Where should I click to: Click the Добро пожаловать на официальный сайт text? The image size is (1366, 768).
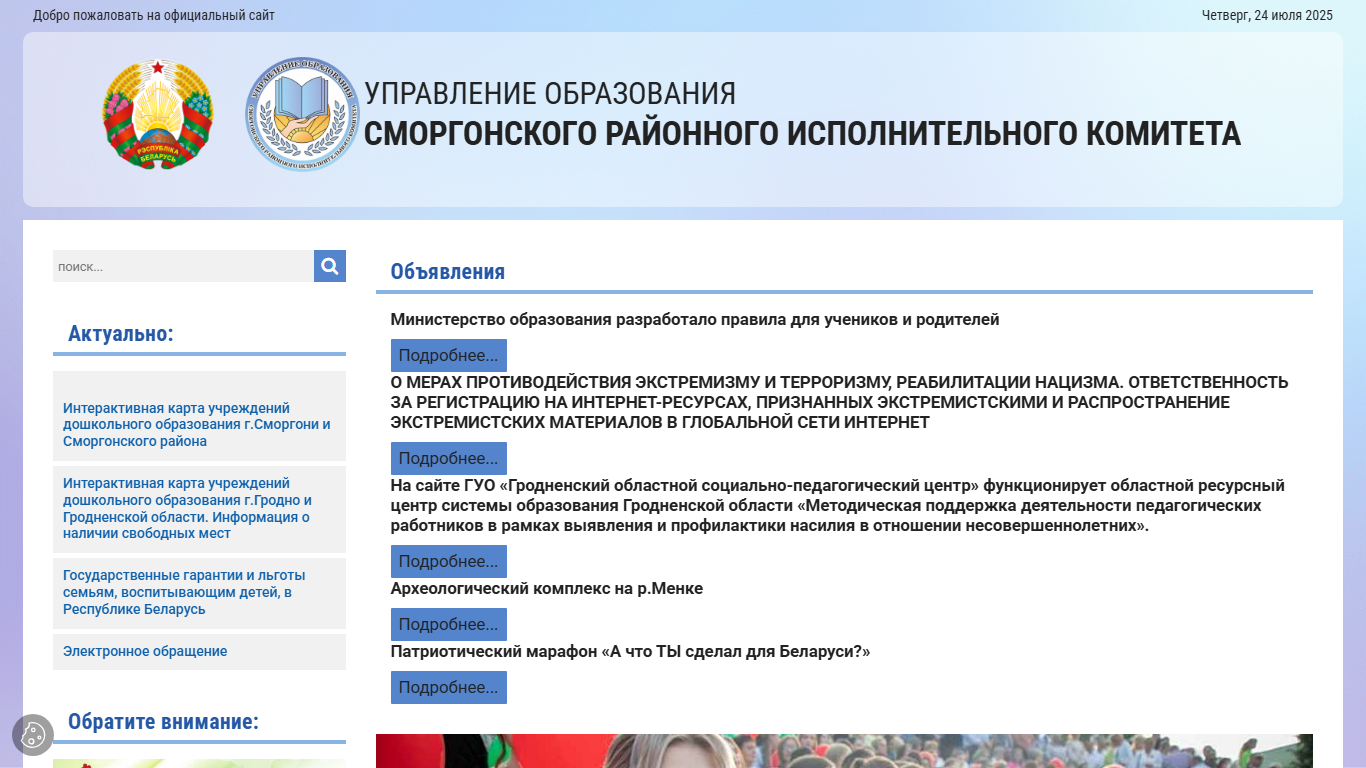tap(154, 15)
